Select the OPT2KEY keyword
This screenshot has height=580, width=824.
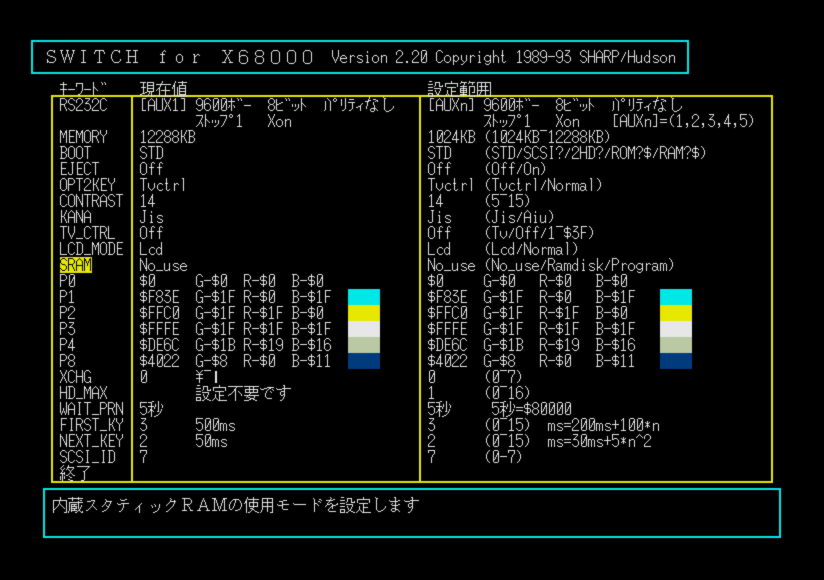(x=87, y=185)
